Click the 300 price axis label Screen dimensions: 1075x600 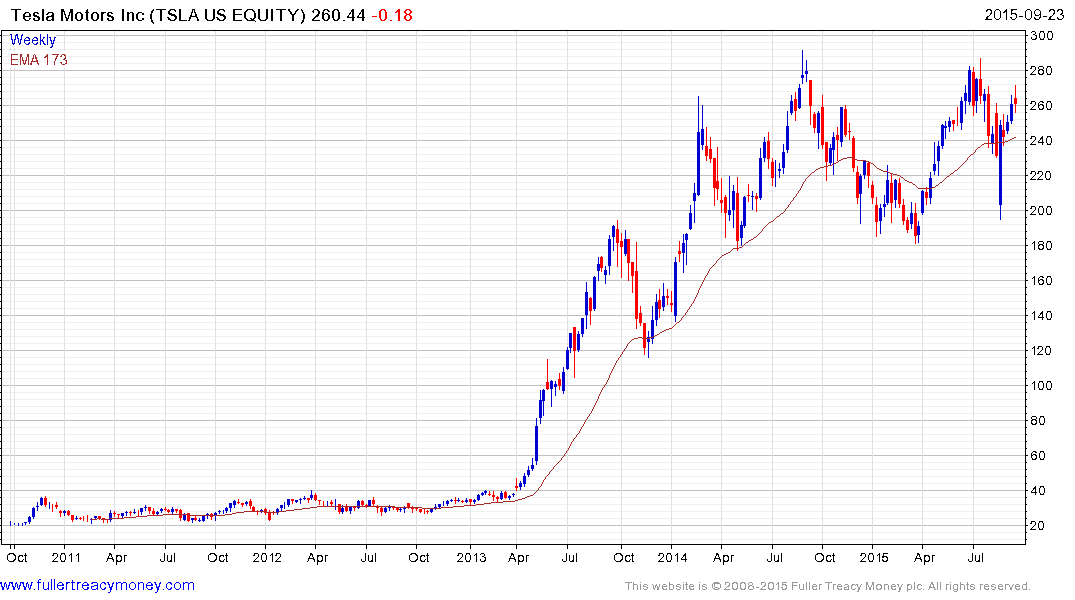pyautogui.click(x=1042, y=36)
